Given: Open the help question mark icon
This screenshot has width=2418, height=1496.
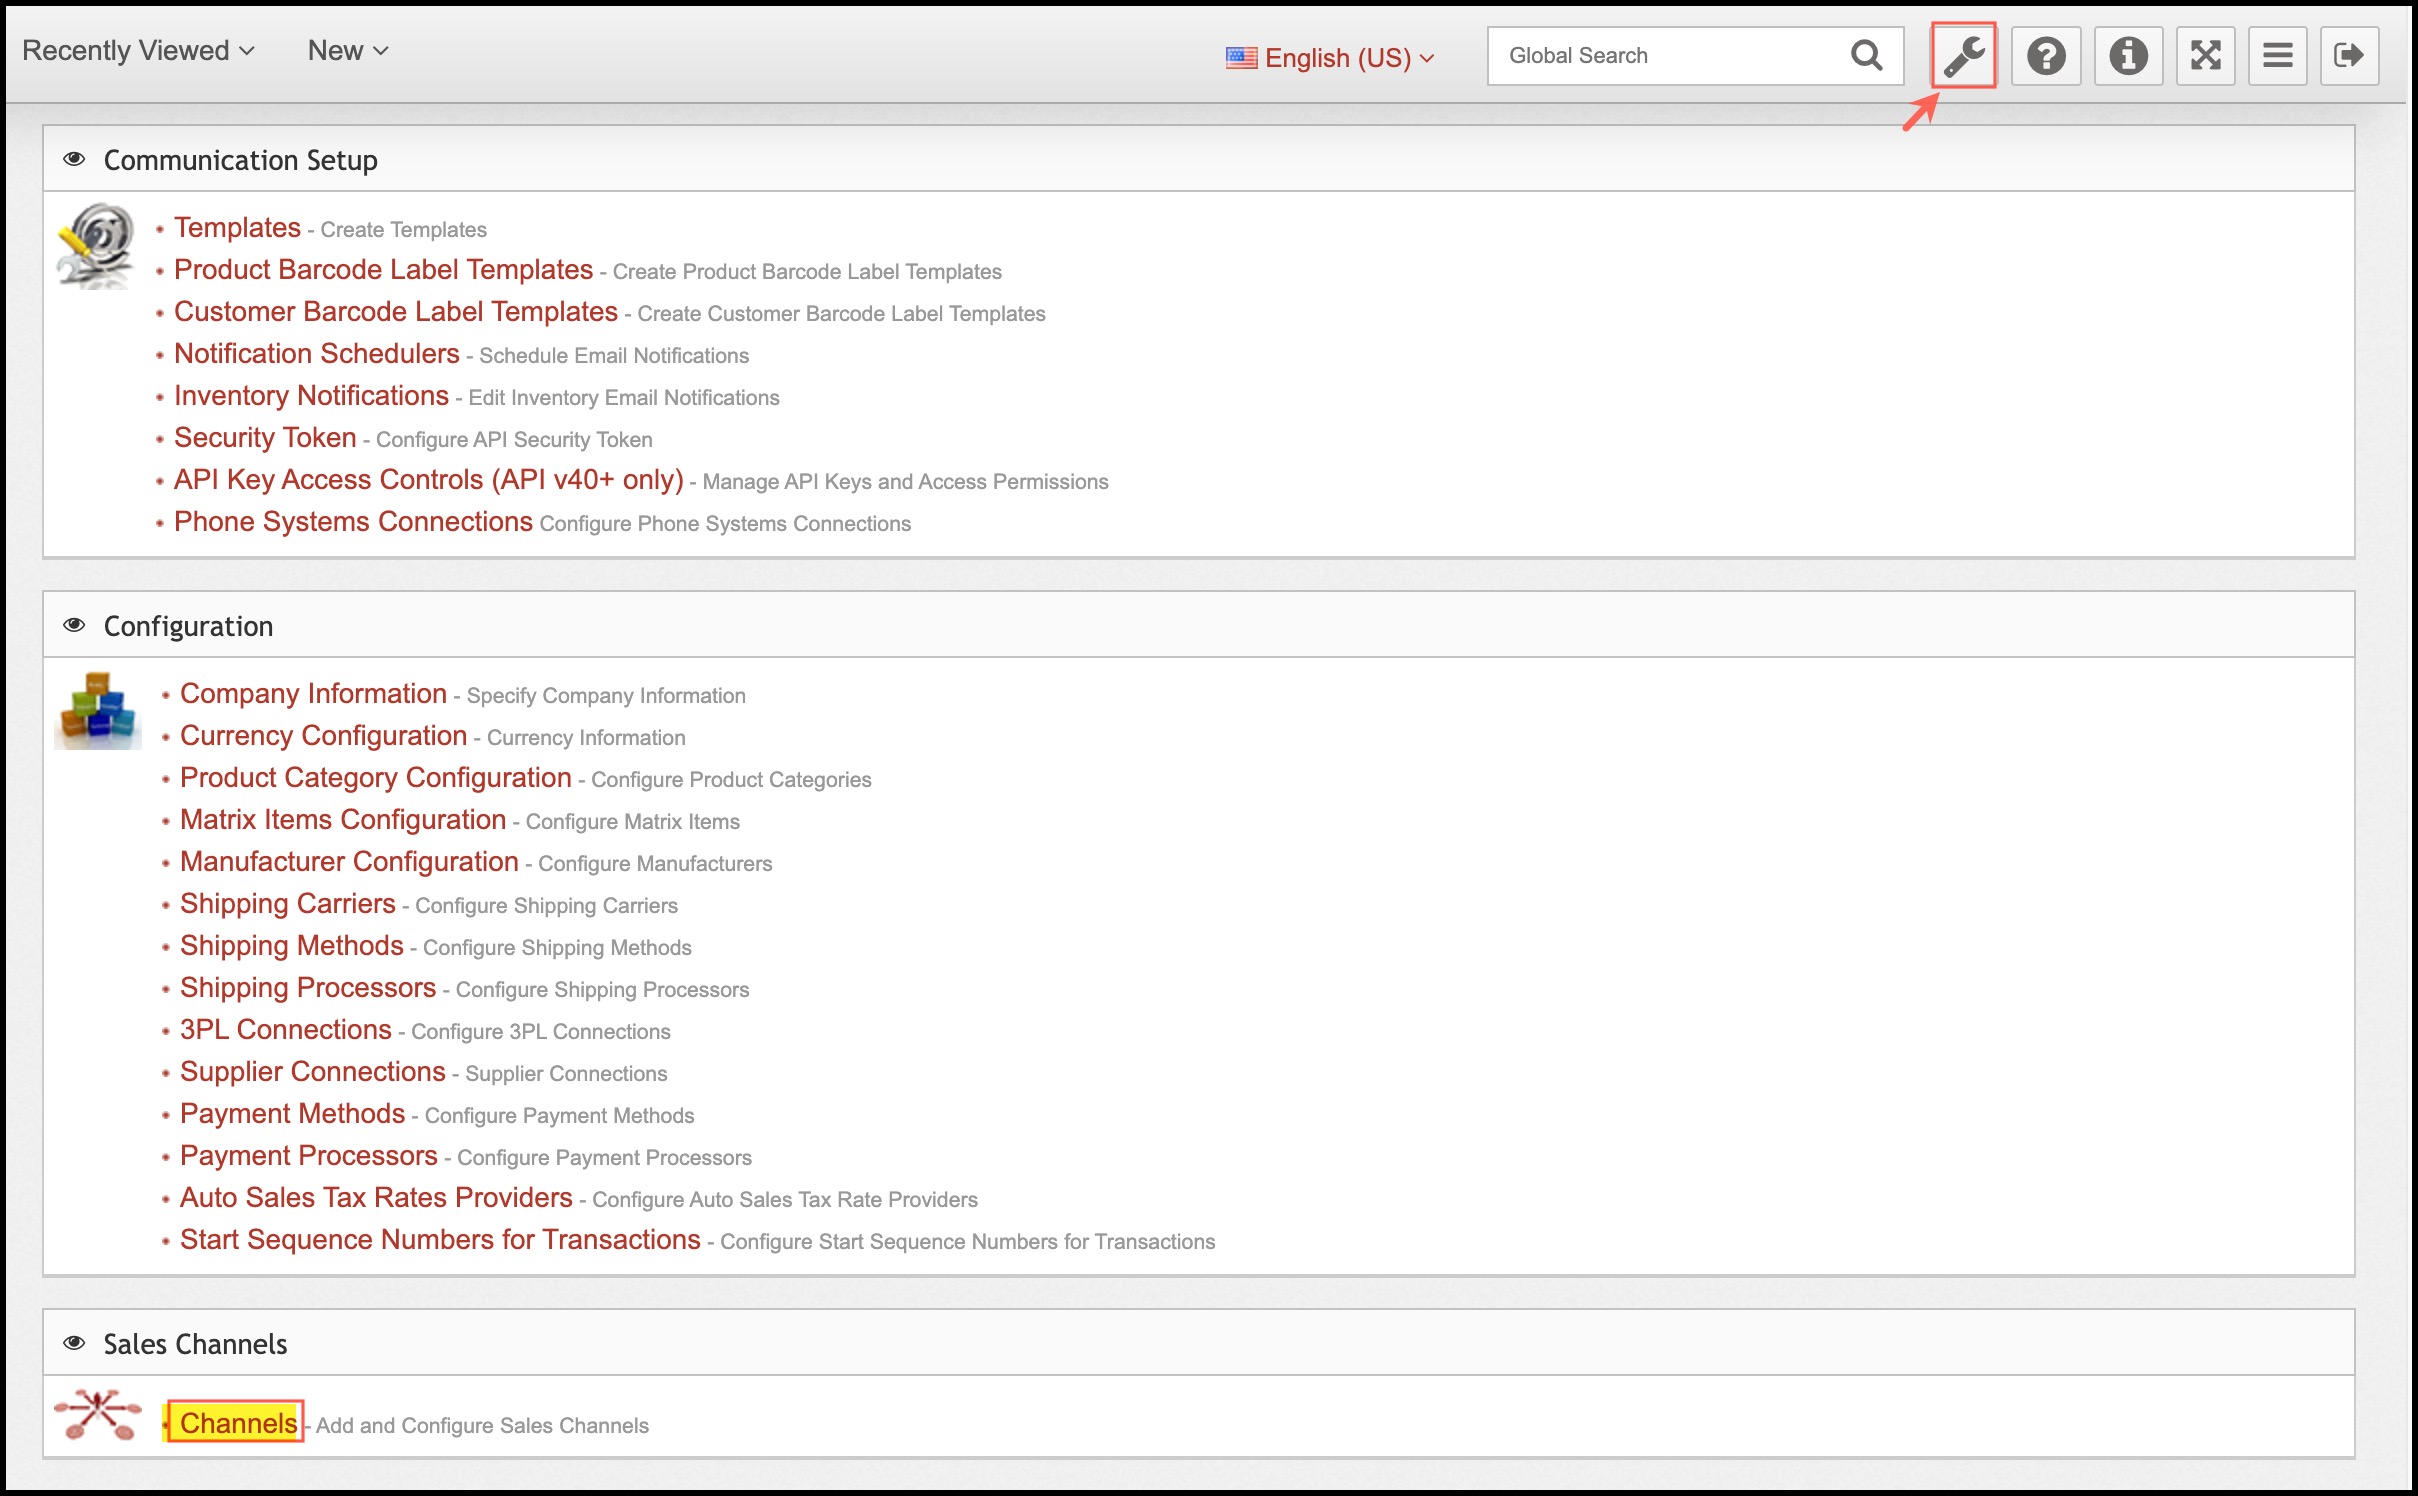Looking at the screenshot, I should coord(2046,56).
